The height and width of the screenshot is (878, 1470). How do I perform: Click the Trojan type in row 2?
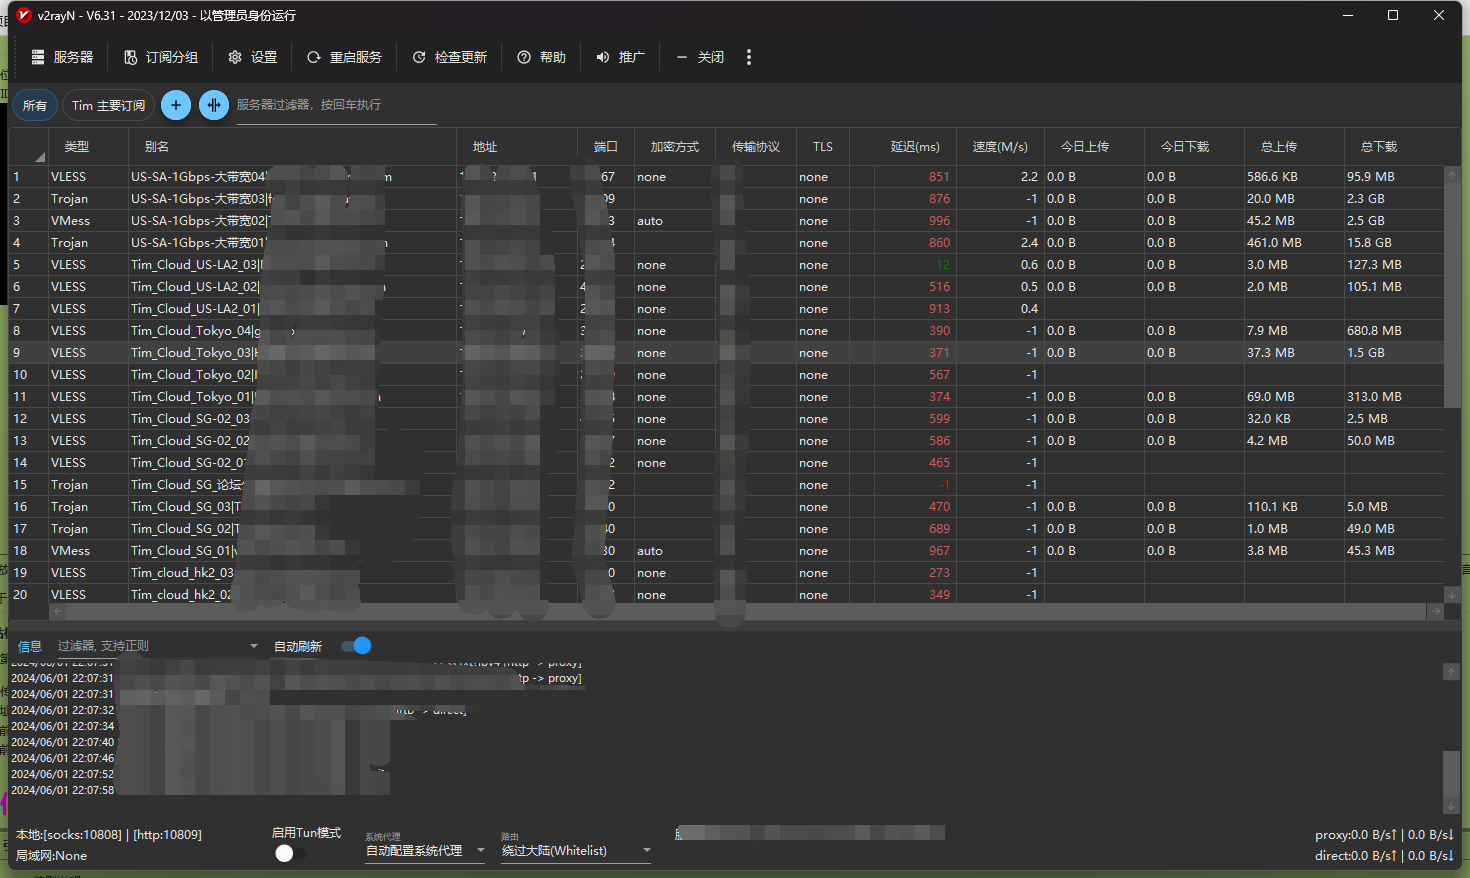(69, 199)
